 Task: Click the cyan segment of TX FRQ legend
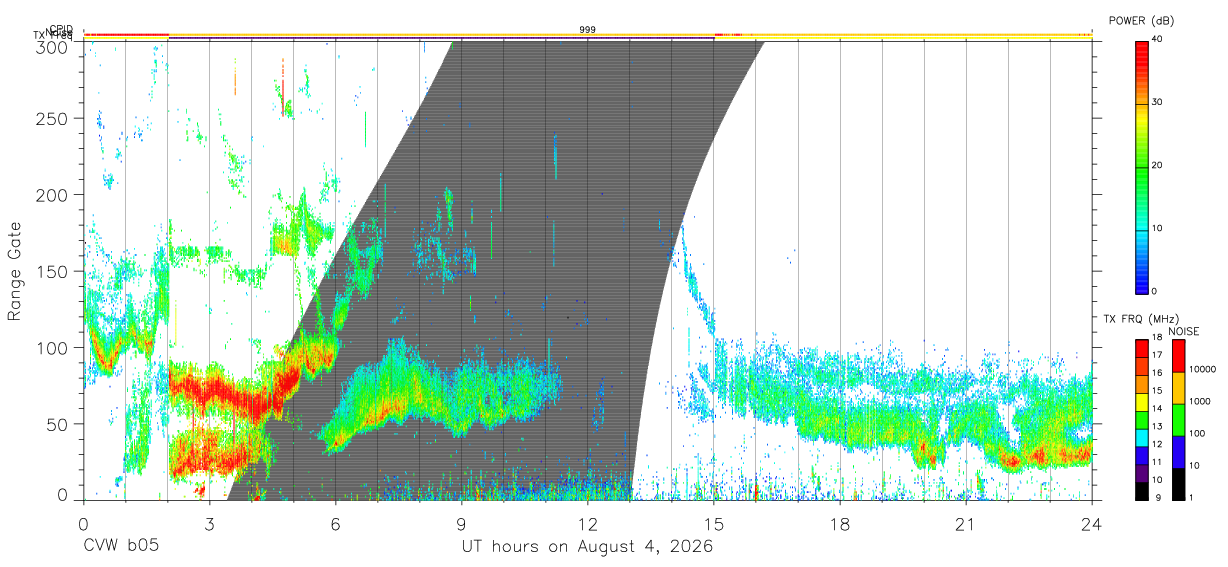1142,438
